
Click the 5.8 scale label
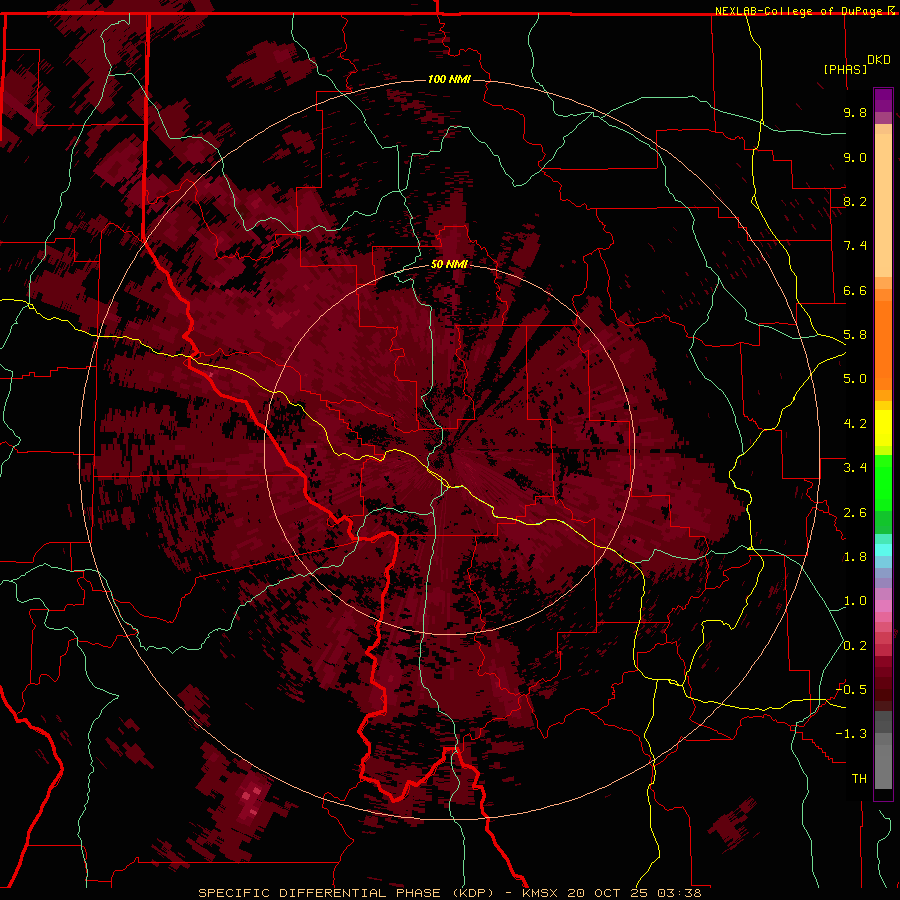point(855,335)
